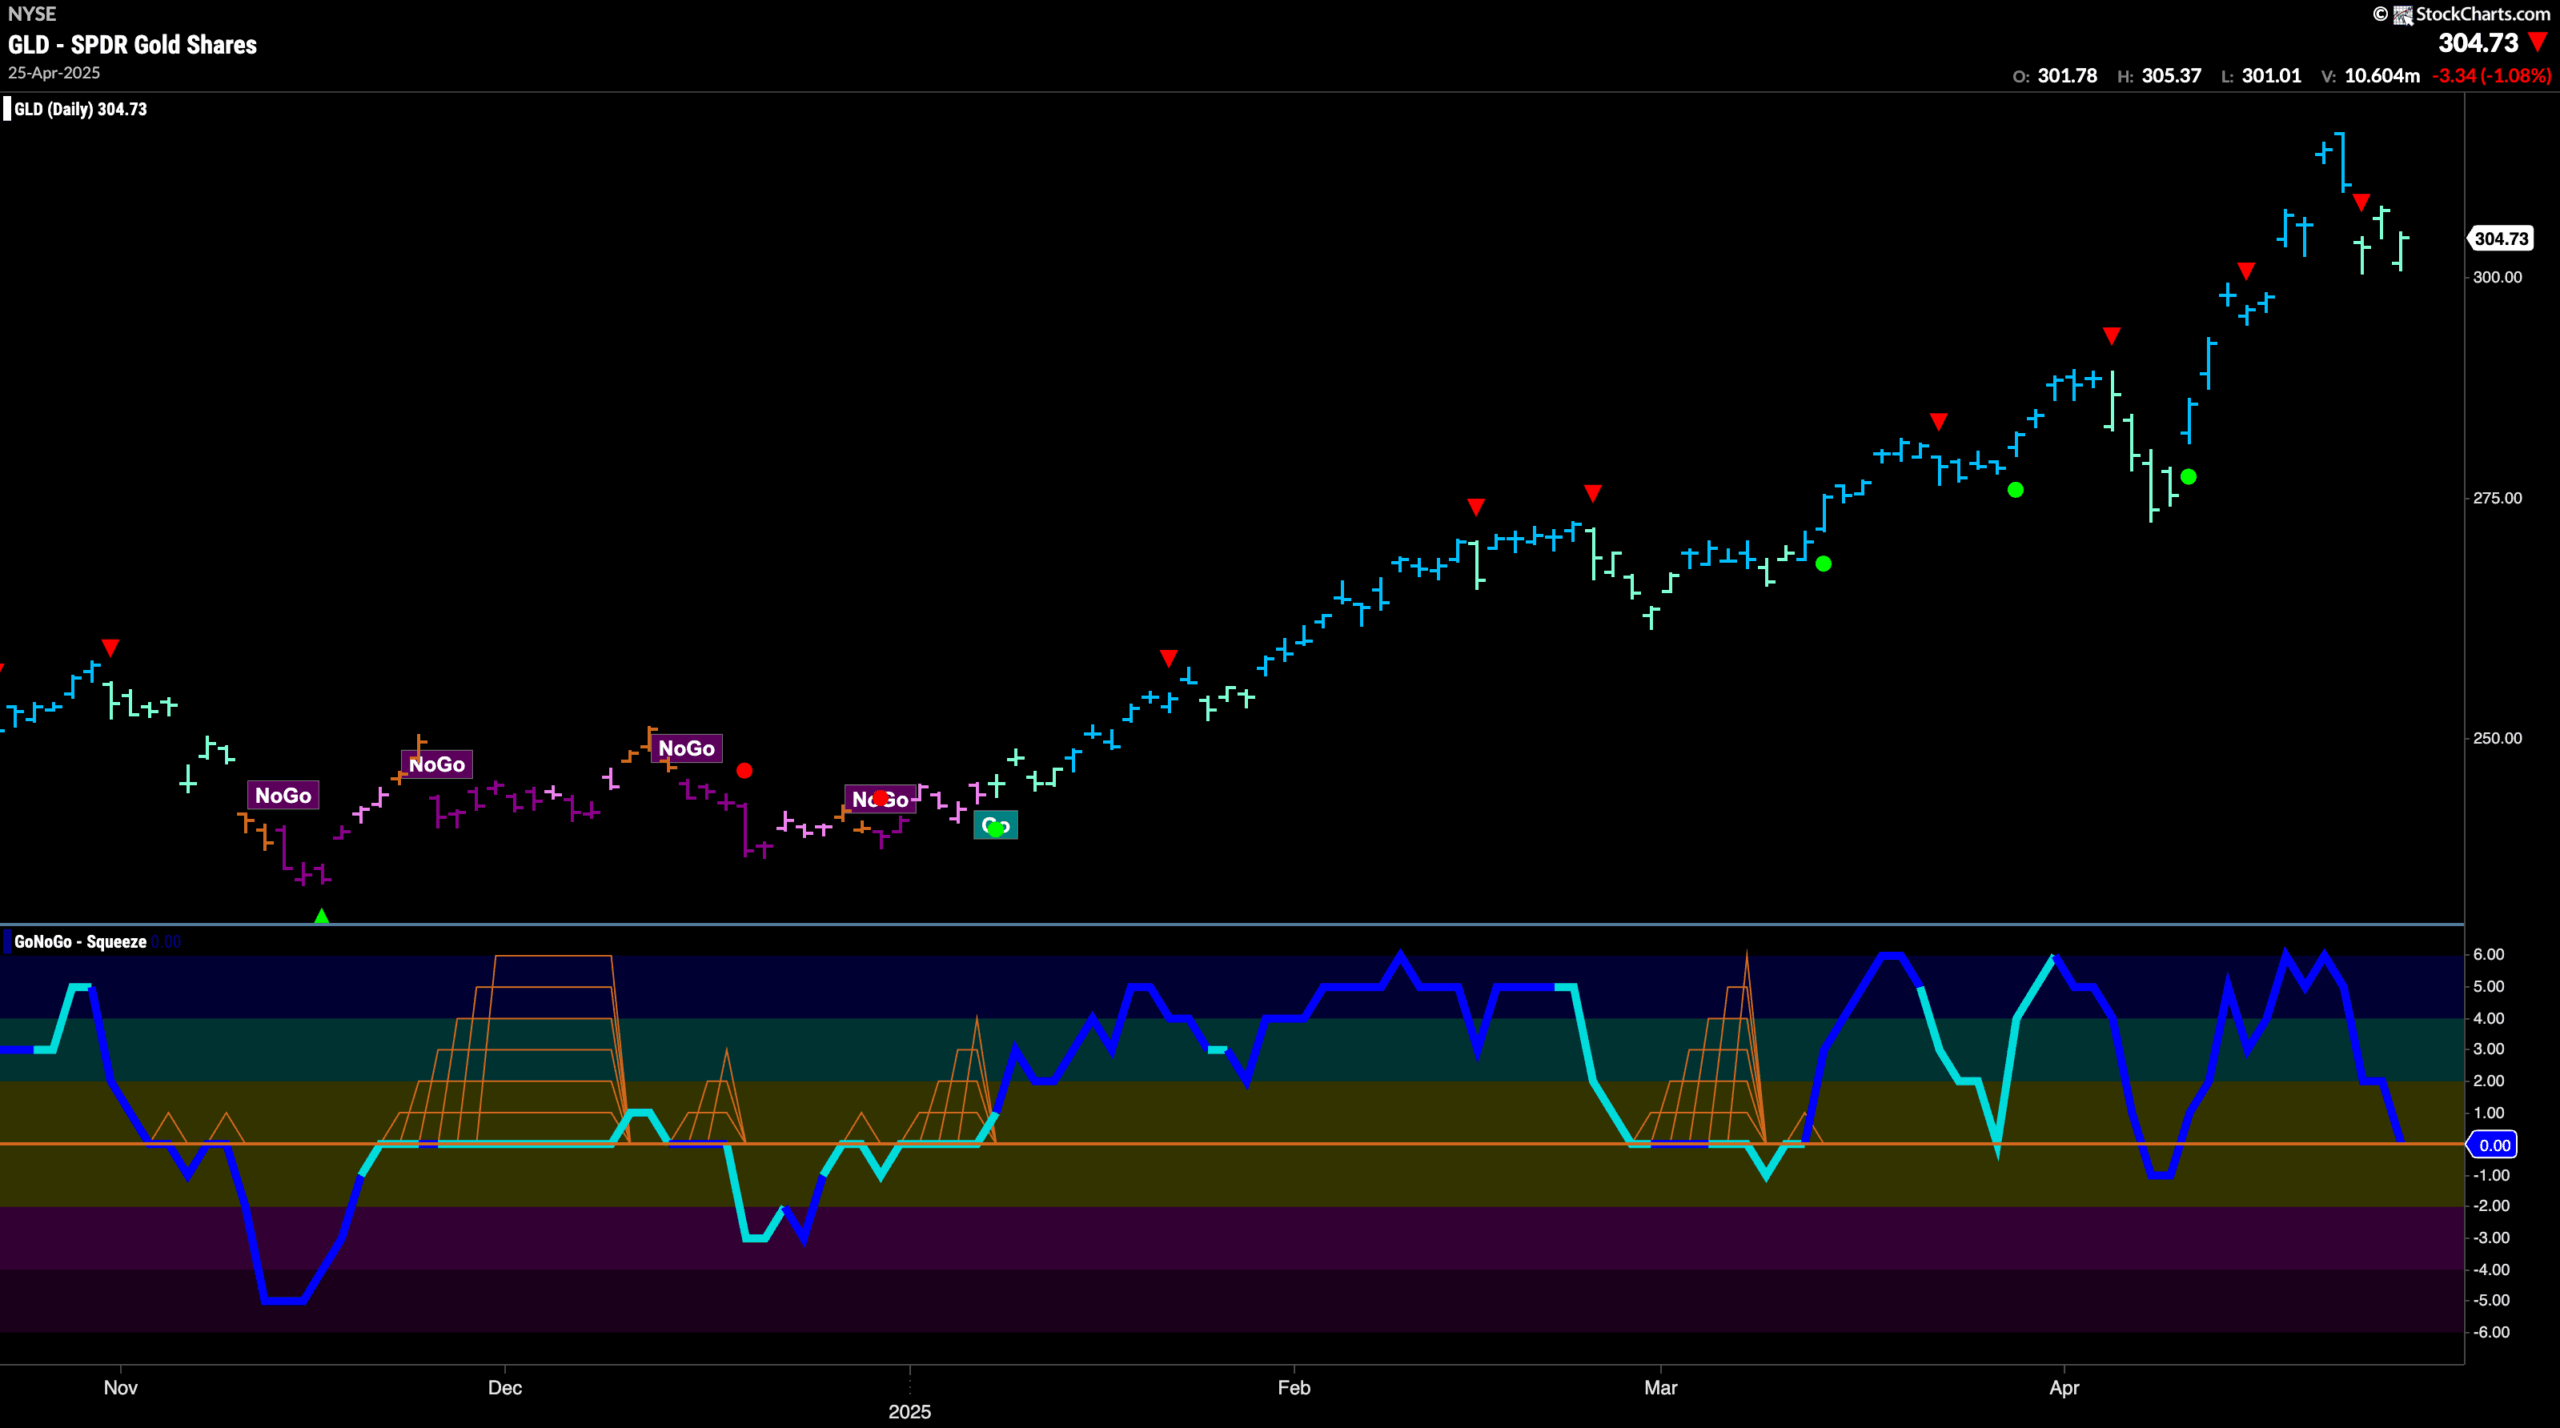Click the red circle marker in mid-December
2560x1428 pixels.
click(744, 771)
